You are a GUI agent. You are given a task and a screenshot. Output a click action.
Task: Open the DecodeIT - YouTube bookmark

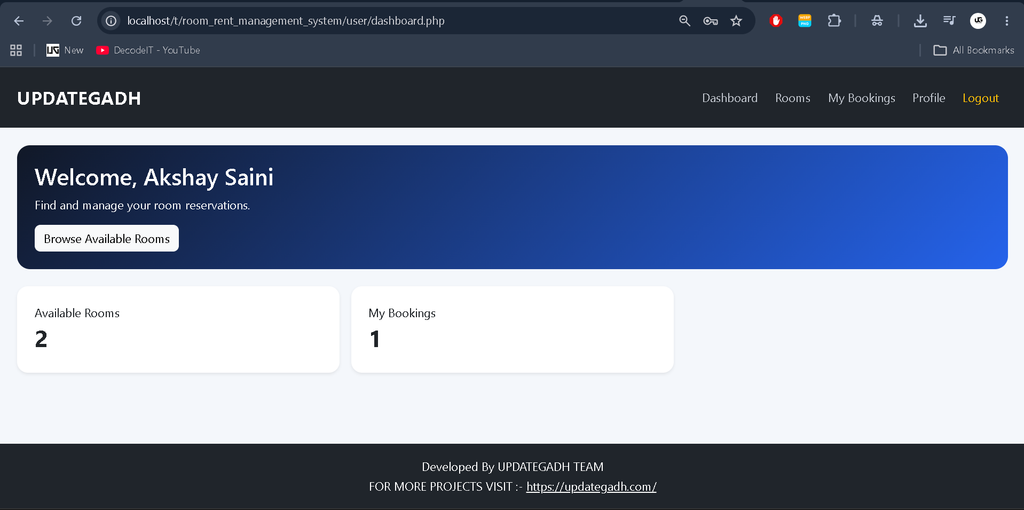tap(148, 50)
